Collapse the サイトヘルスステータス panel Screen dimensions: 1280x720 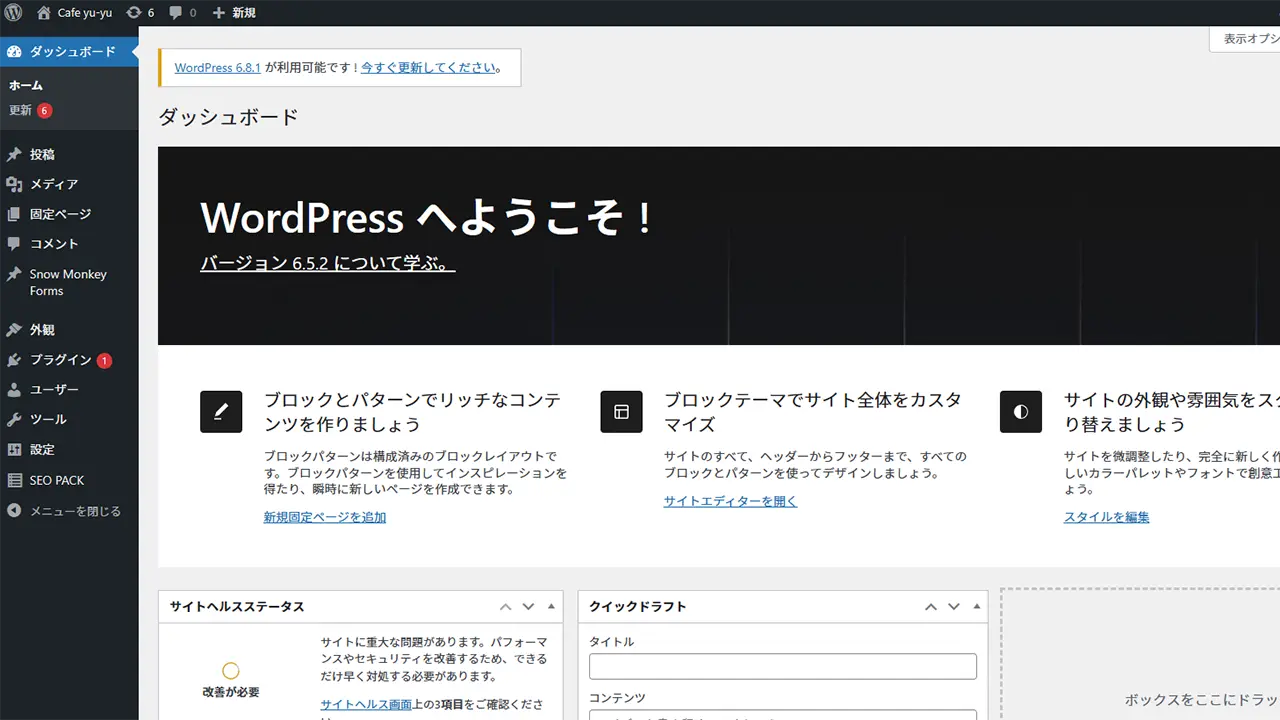click(551, 607)
